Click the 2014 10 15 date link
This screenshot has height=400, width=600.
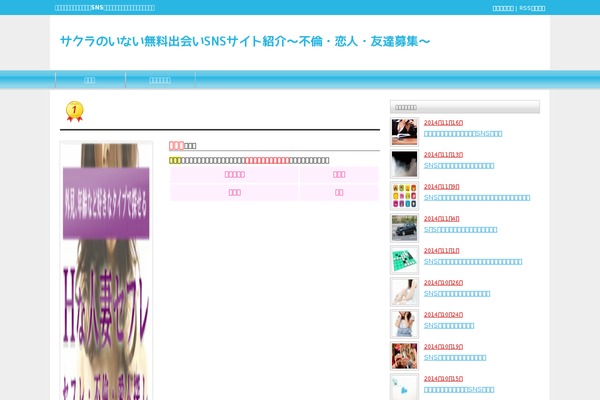[443, 379]
